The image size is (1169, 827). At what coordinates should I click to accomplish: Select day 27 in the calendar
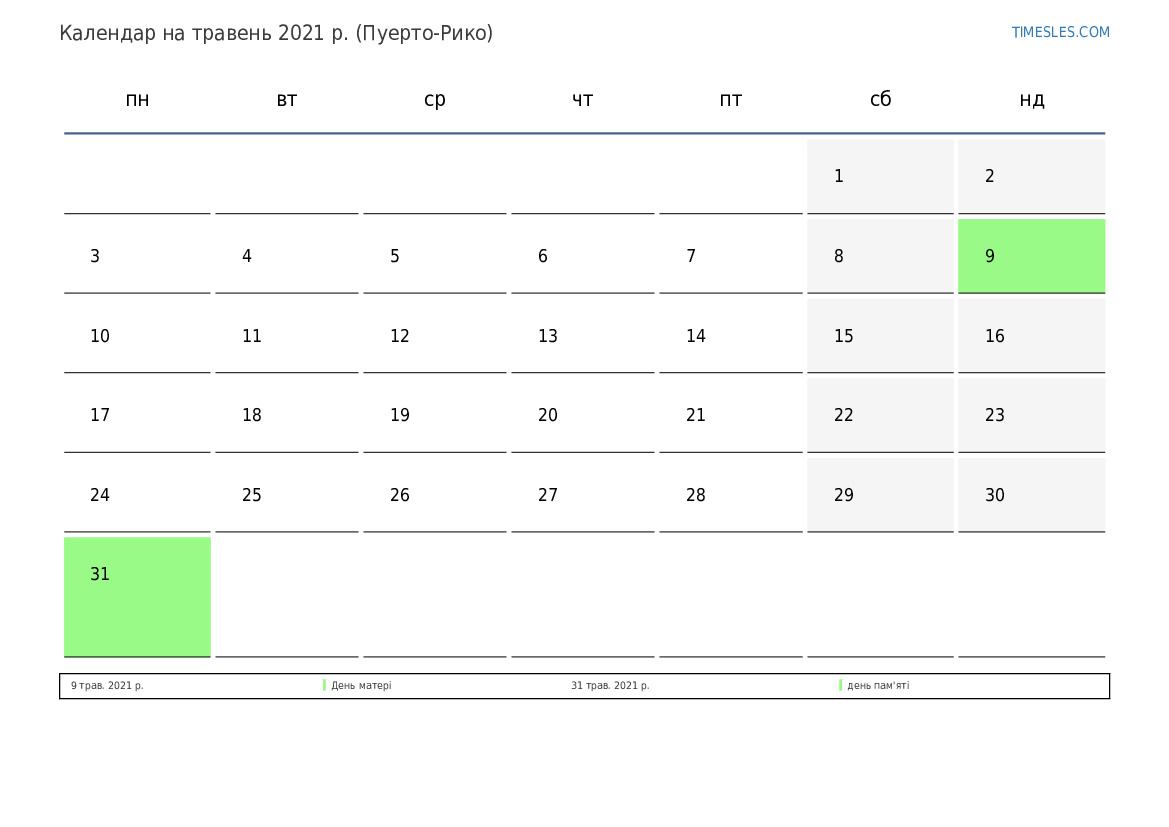pos(582,495)
